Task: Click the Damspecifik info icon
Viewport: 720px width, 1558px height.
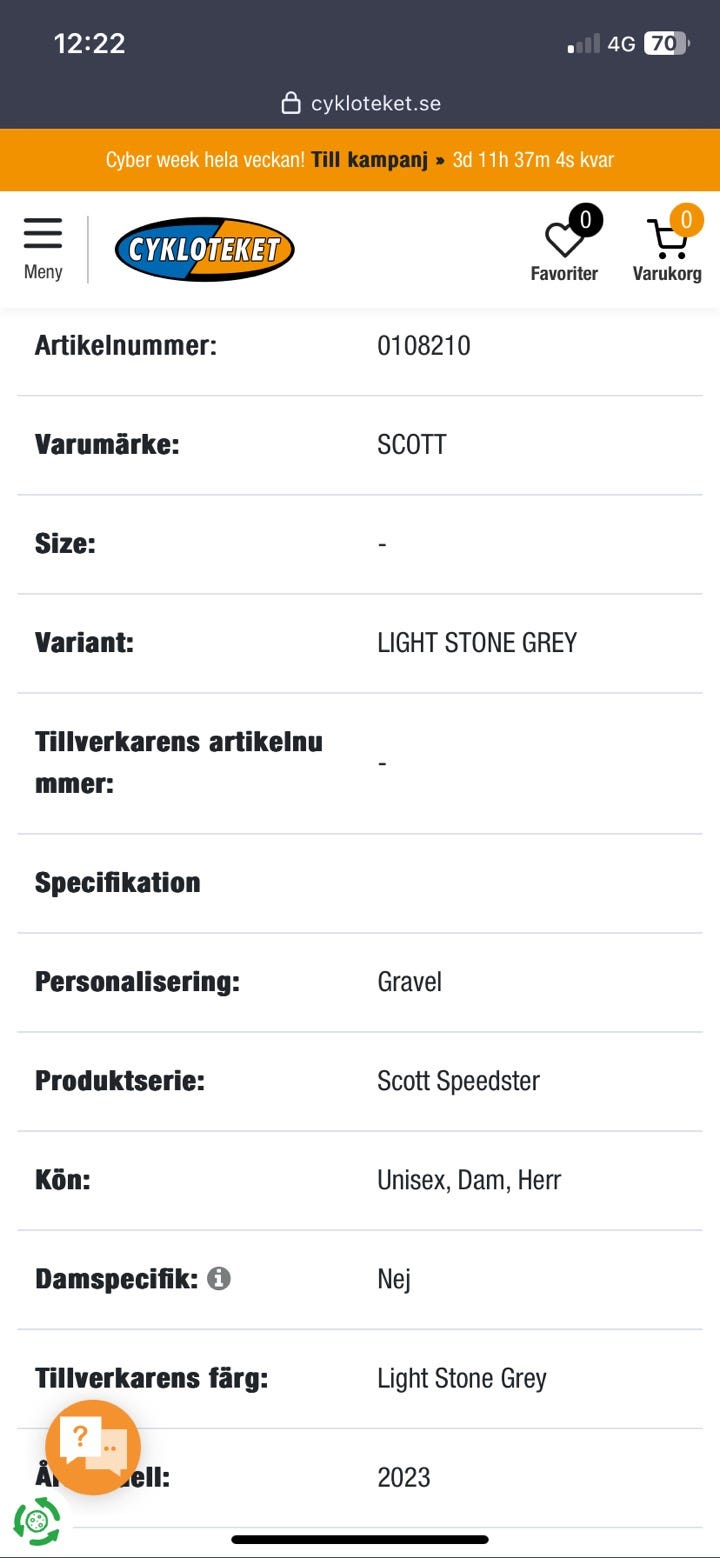Action: coord(219,1278)
